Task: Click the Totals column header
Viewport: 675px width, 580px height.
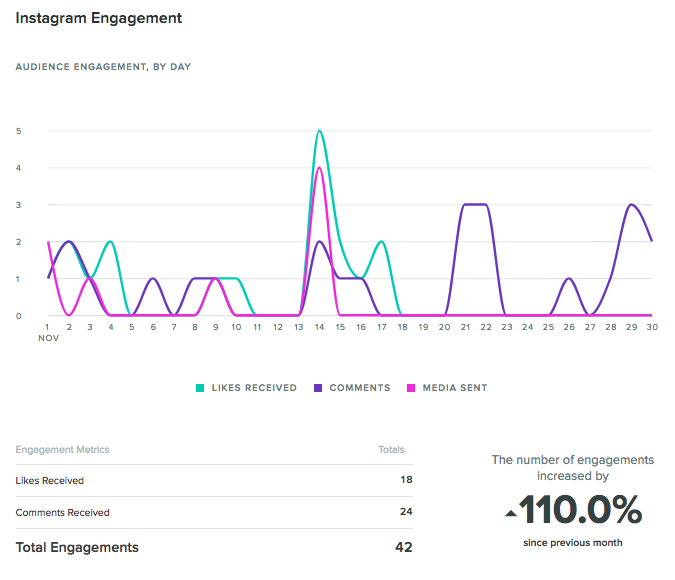Action: pos(391,450)
